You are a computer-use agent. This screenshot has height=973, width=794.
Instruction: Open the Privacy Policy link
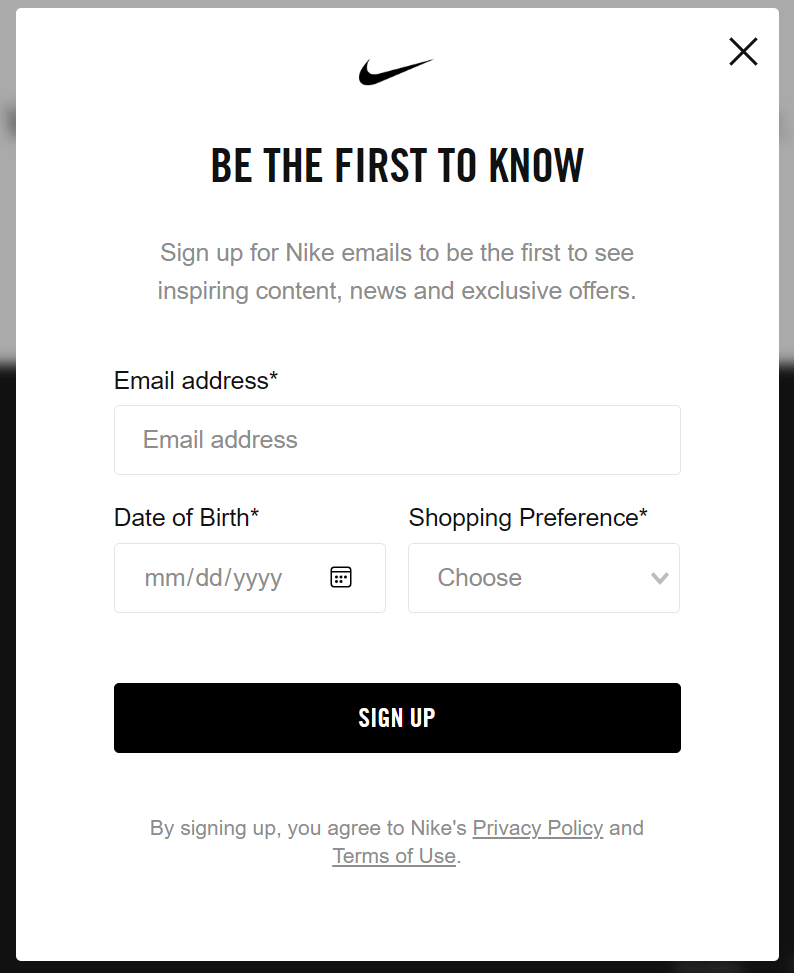538,828
